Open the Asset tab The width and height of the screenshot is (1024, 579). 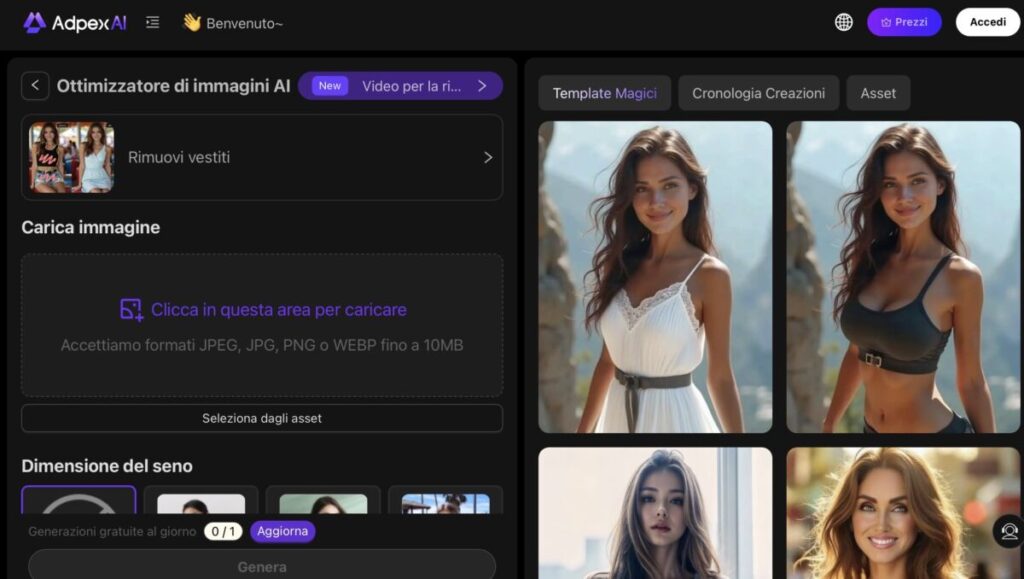tap(878, 93)
